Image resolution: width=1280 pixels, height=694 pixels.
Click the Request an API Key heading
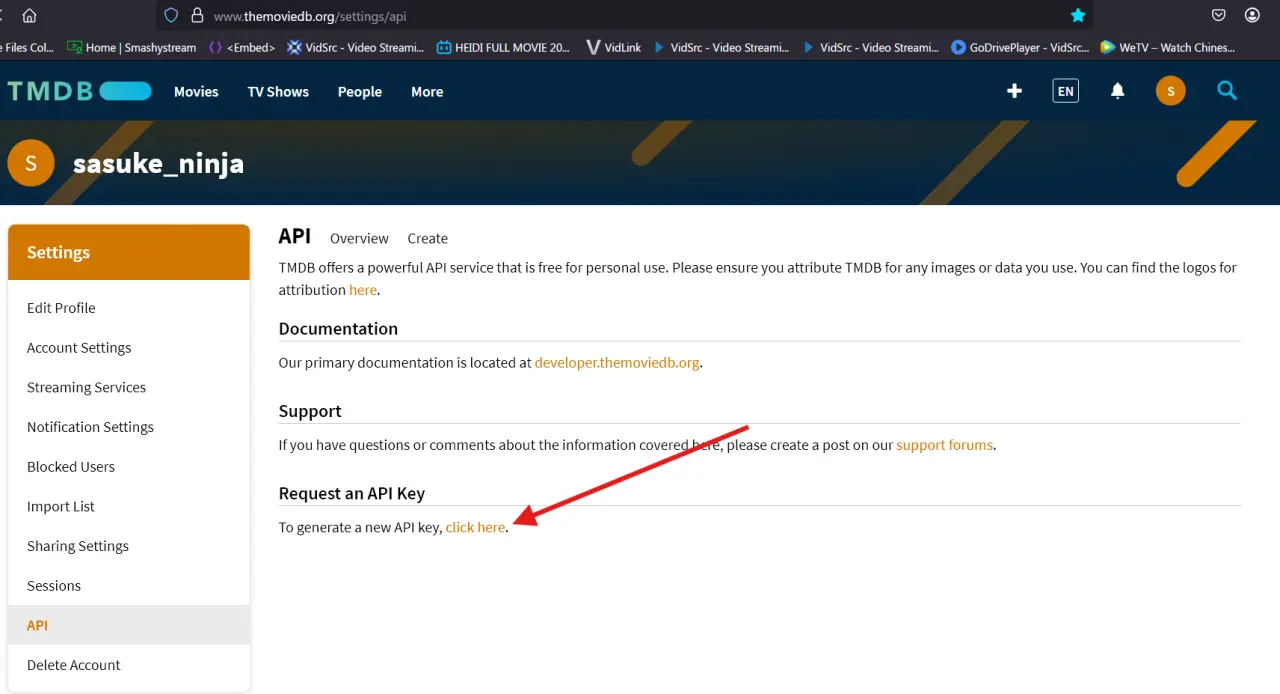(352, 493)
